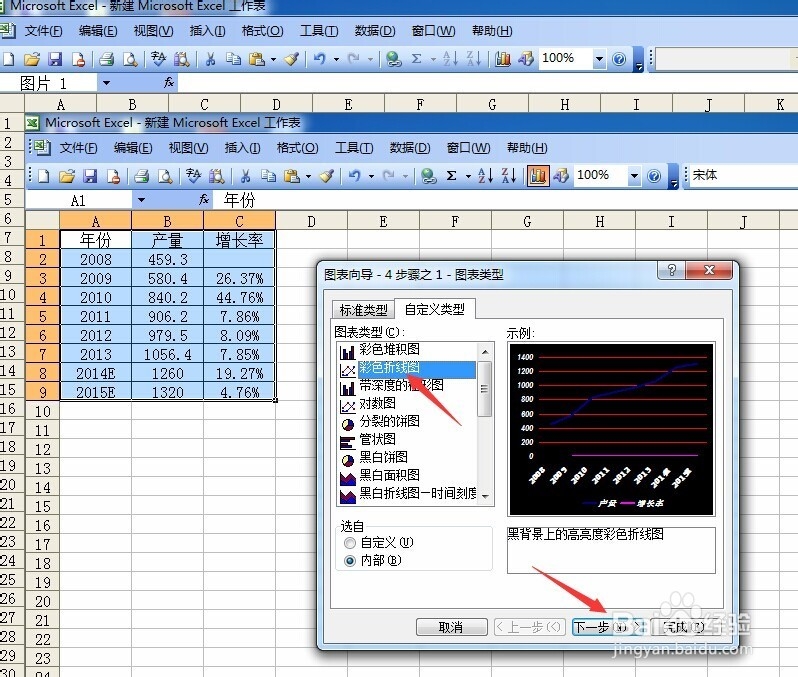Click the chart wizard dialog ? help button
The width and height of the screenshot is (798, 677).
[x=672, y=270]
